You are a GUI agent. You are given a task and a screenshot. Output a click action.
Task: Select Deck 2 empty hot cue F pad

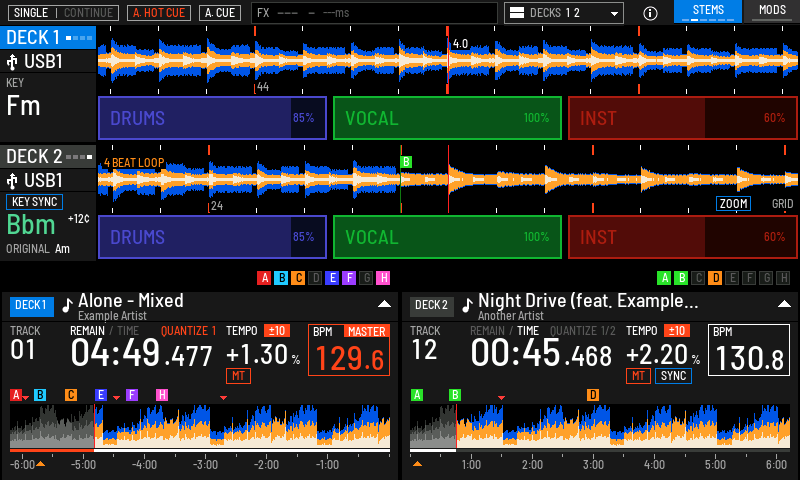749,278
